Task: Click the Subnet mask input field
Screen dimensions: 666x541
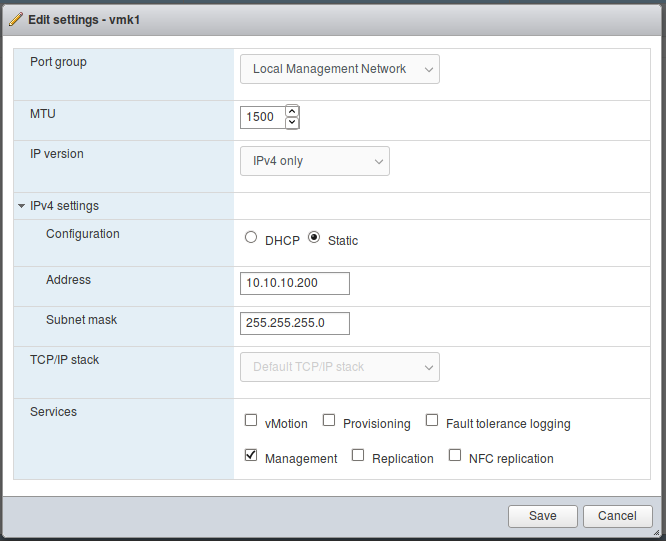Action: (295, 323)
